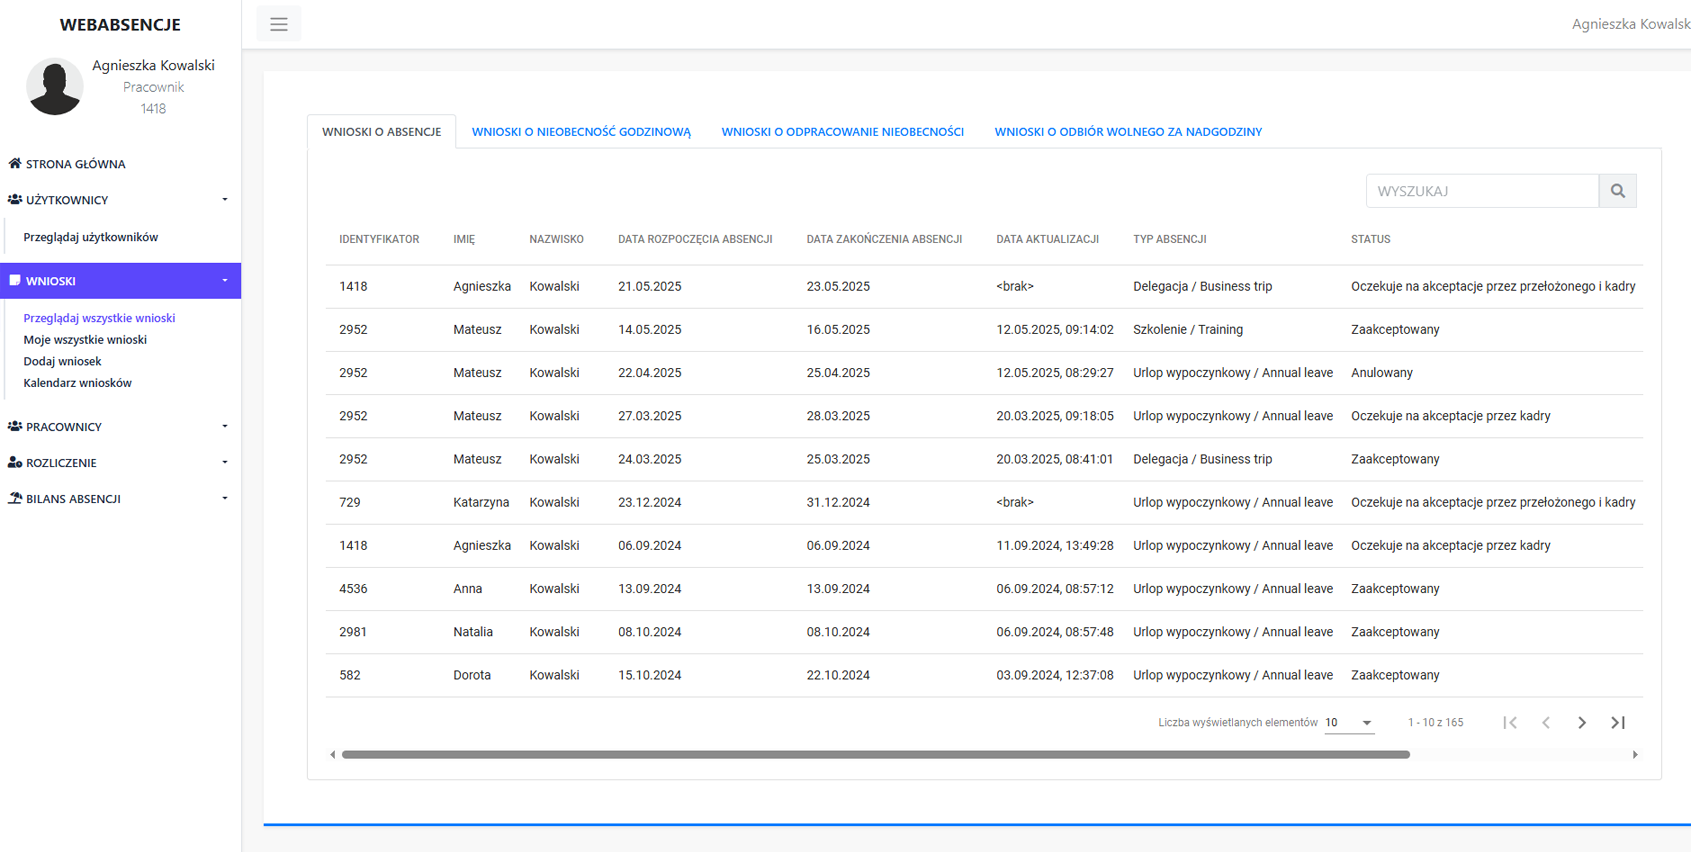The image size is (1691, 852).
Task: Sort by Typ absencji column header
Action: pyautogui.click(x=1169, y=240)
